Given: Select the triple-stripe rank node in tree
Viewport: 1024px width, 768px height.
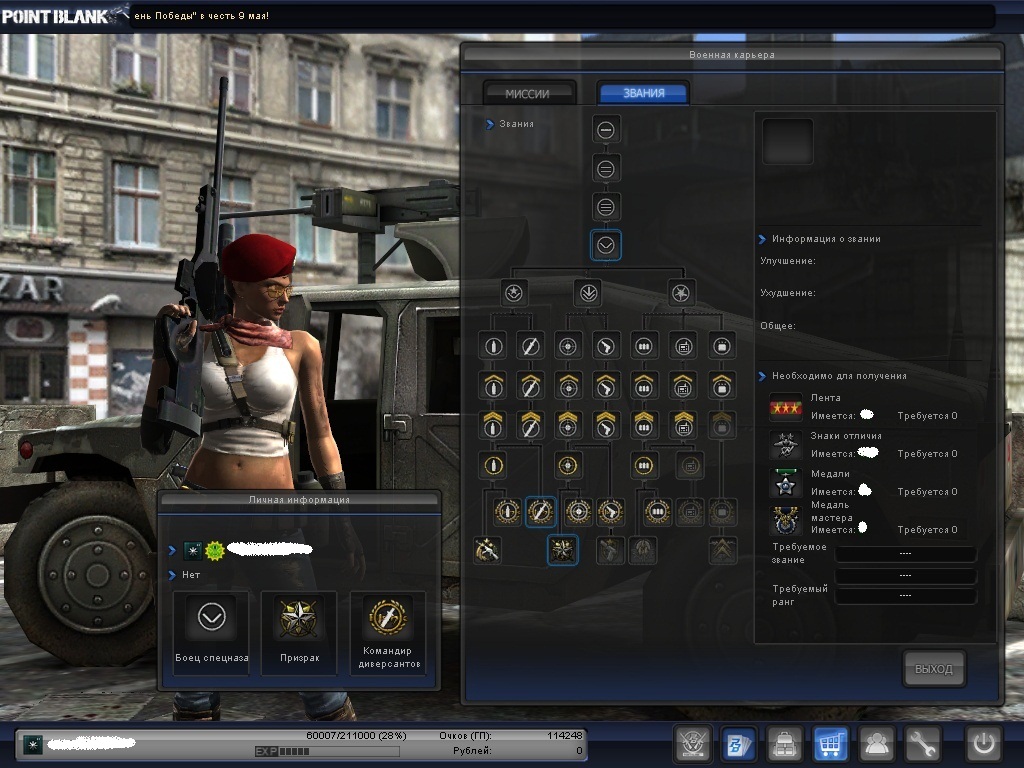Looking at the screenshot, I should click(x=606, y=207).
